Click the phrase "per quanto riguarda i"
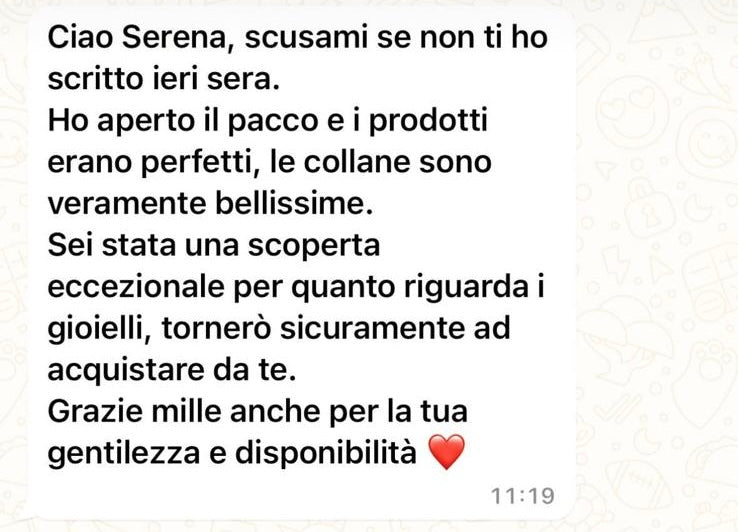The width and height of the screenshot is (738, 532). click(x=388, y=287)
